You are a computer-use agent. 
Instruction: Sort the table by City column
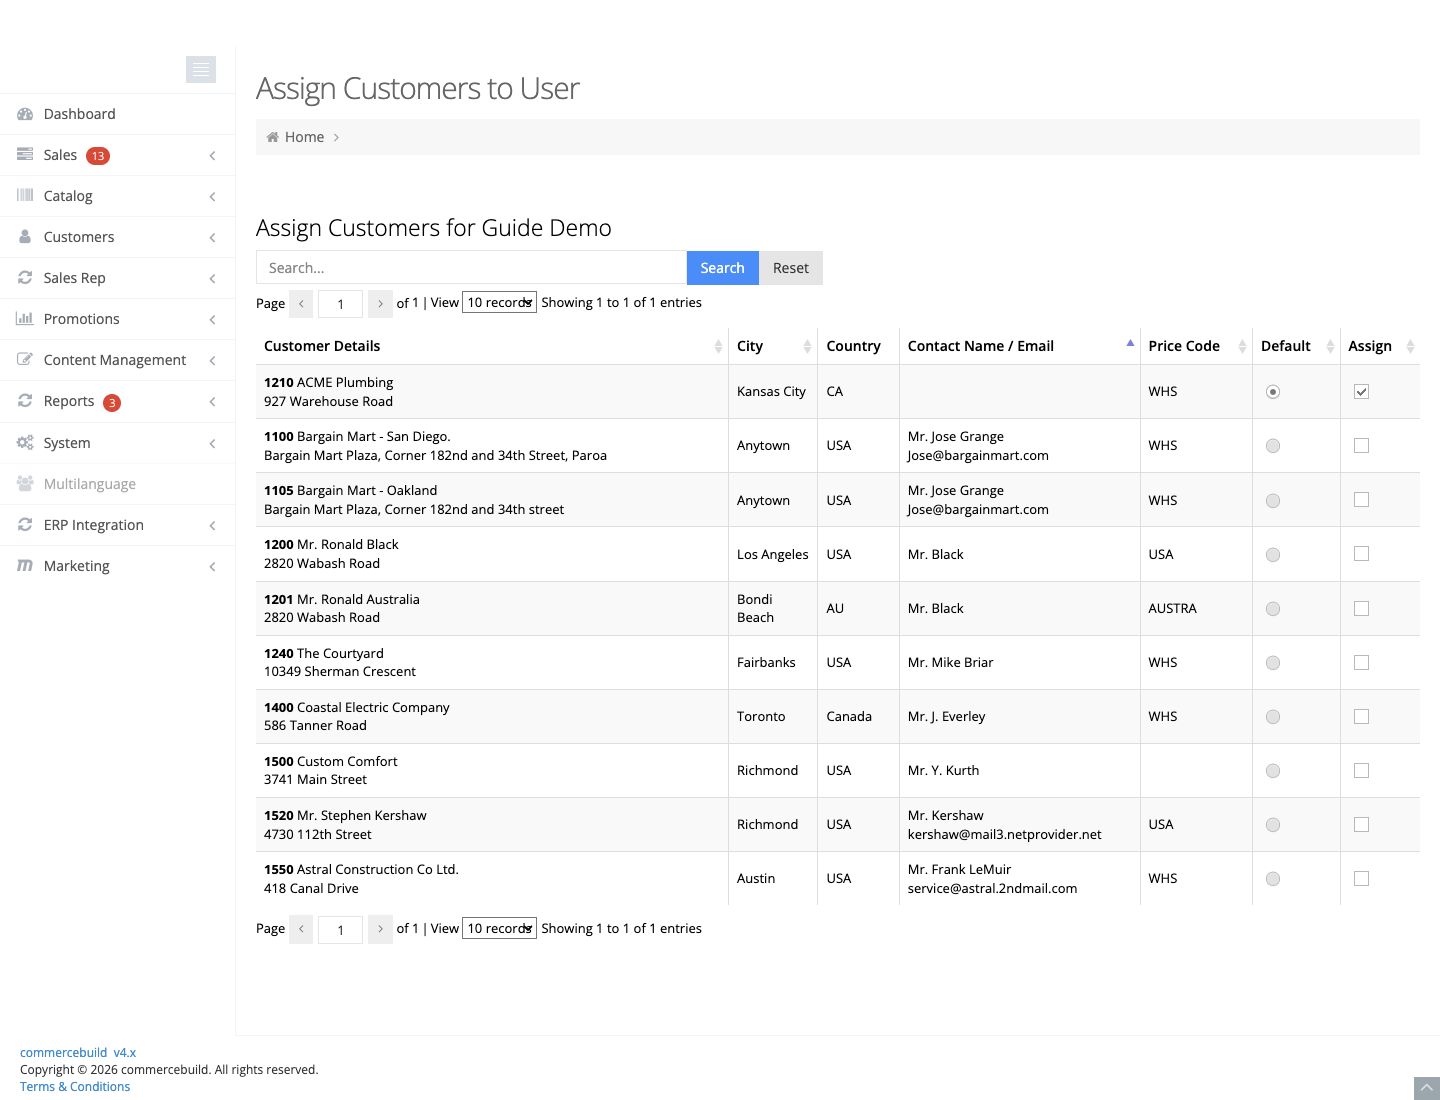[773, 346]
